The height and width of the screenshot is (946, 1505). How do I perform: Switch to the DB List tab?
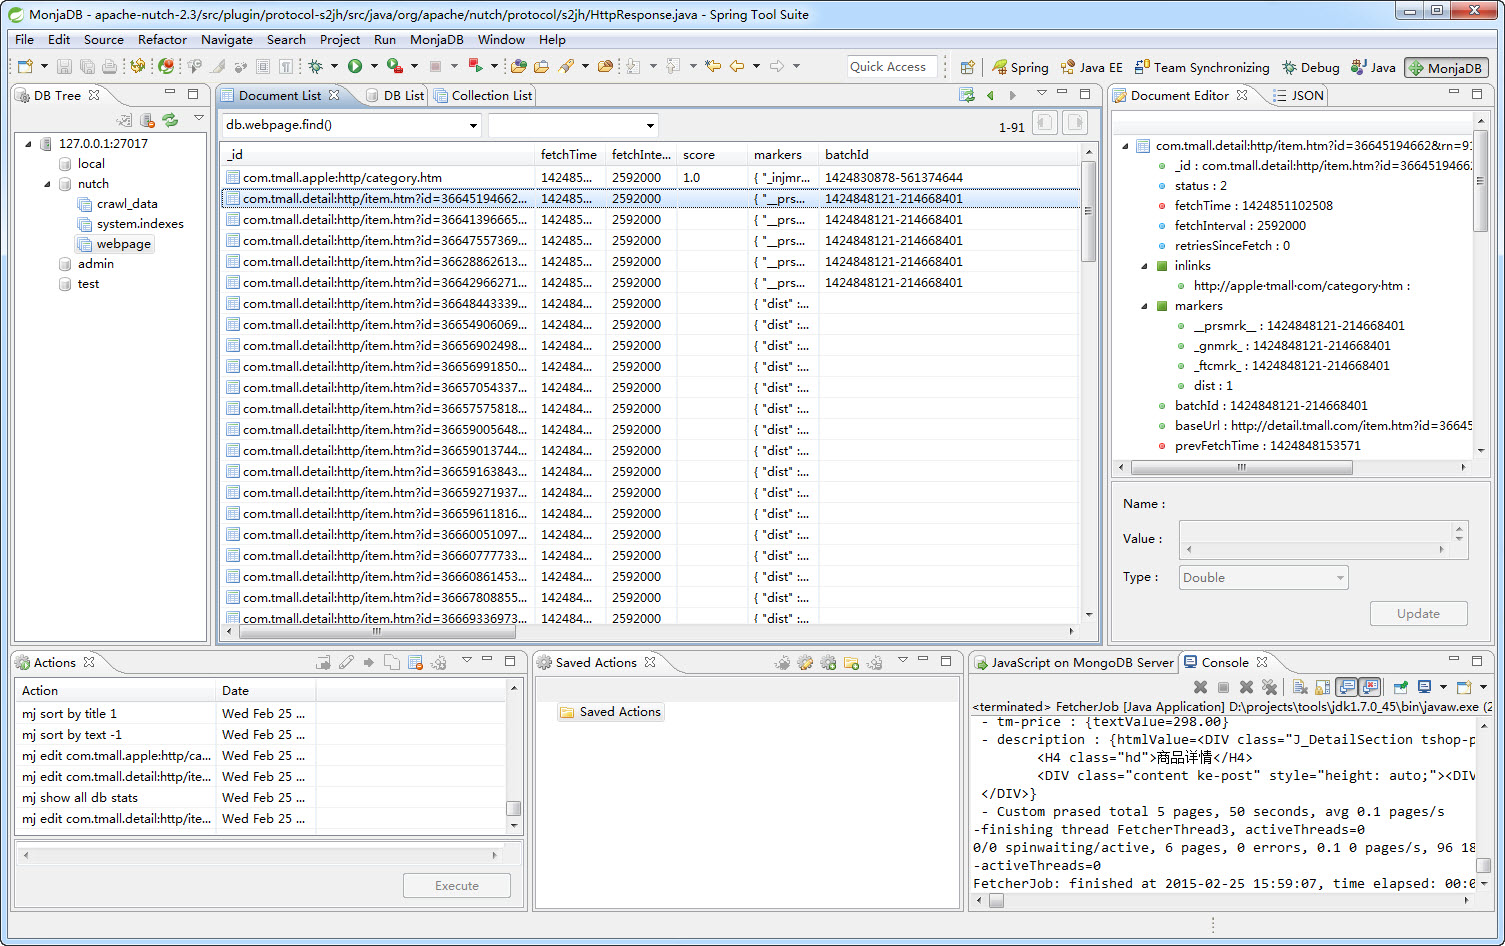pyautogui.click(x=395, y=96)
